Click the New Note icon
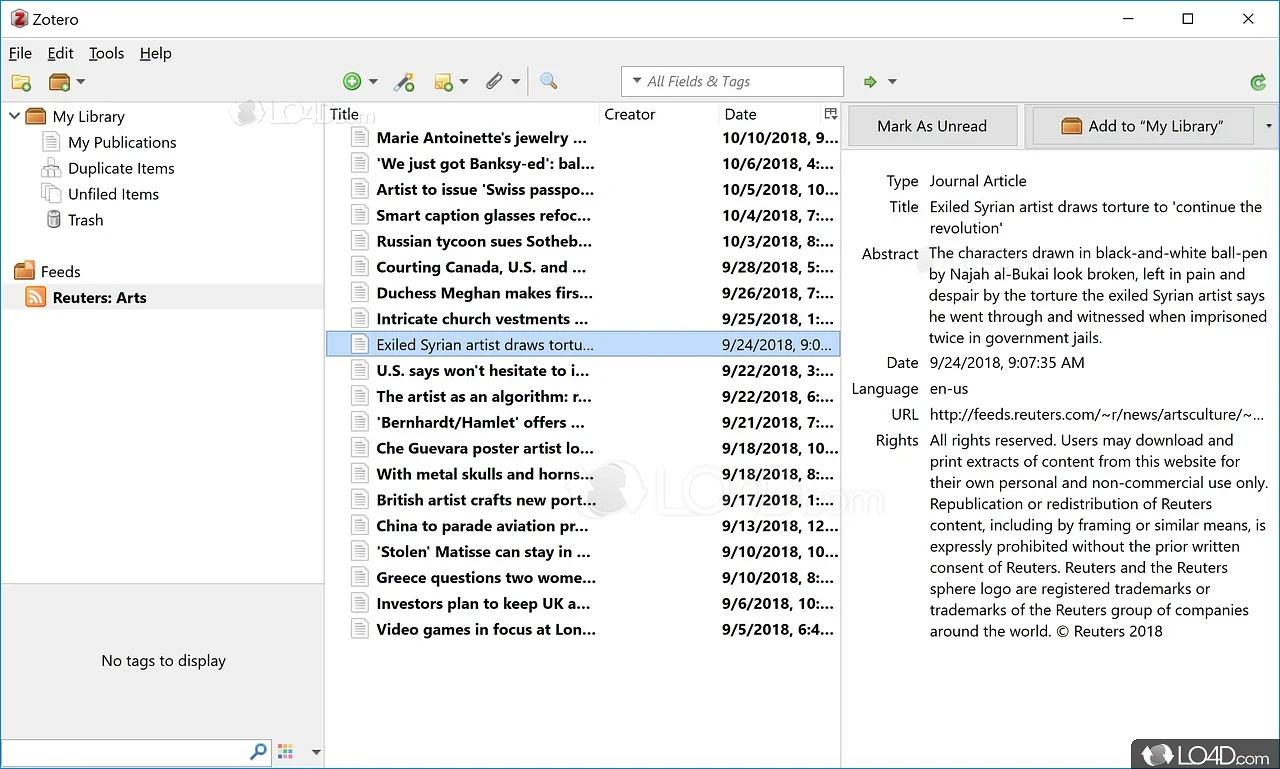Screen dimensions: 1280x769 click(443, 82)
